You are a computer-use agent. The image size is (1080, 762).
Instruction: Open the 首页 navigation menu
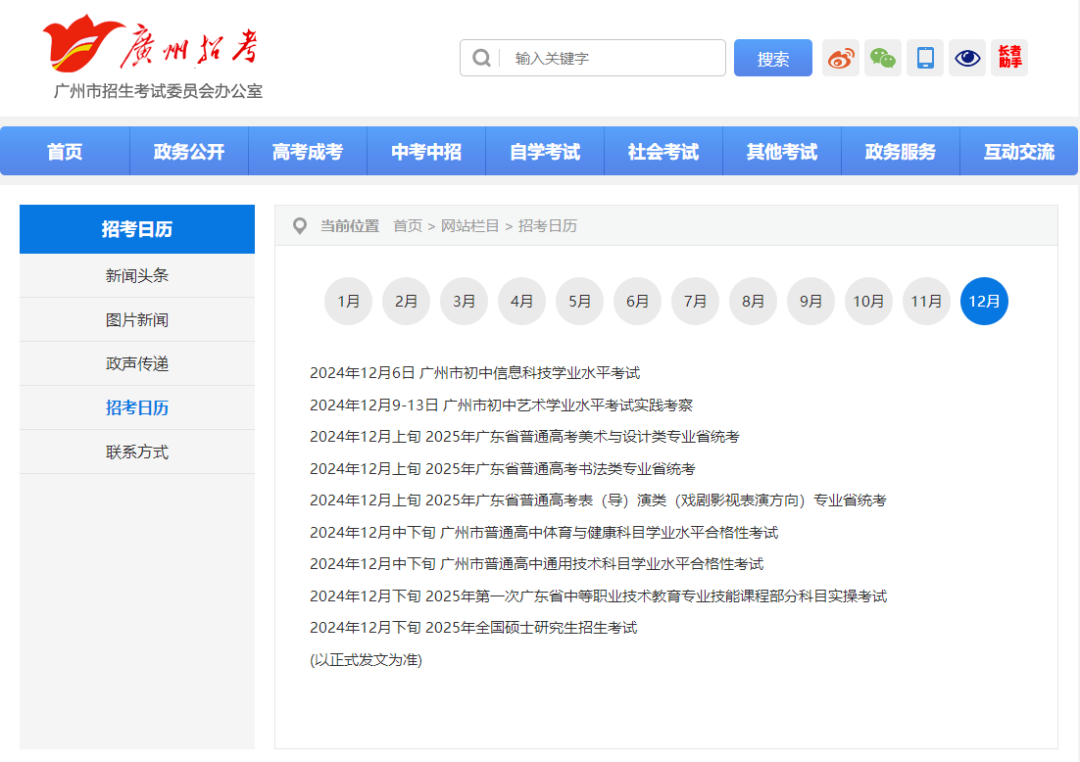(x=65, y=152)
